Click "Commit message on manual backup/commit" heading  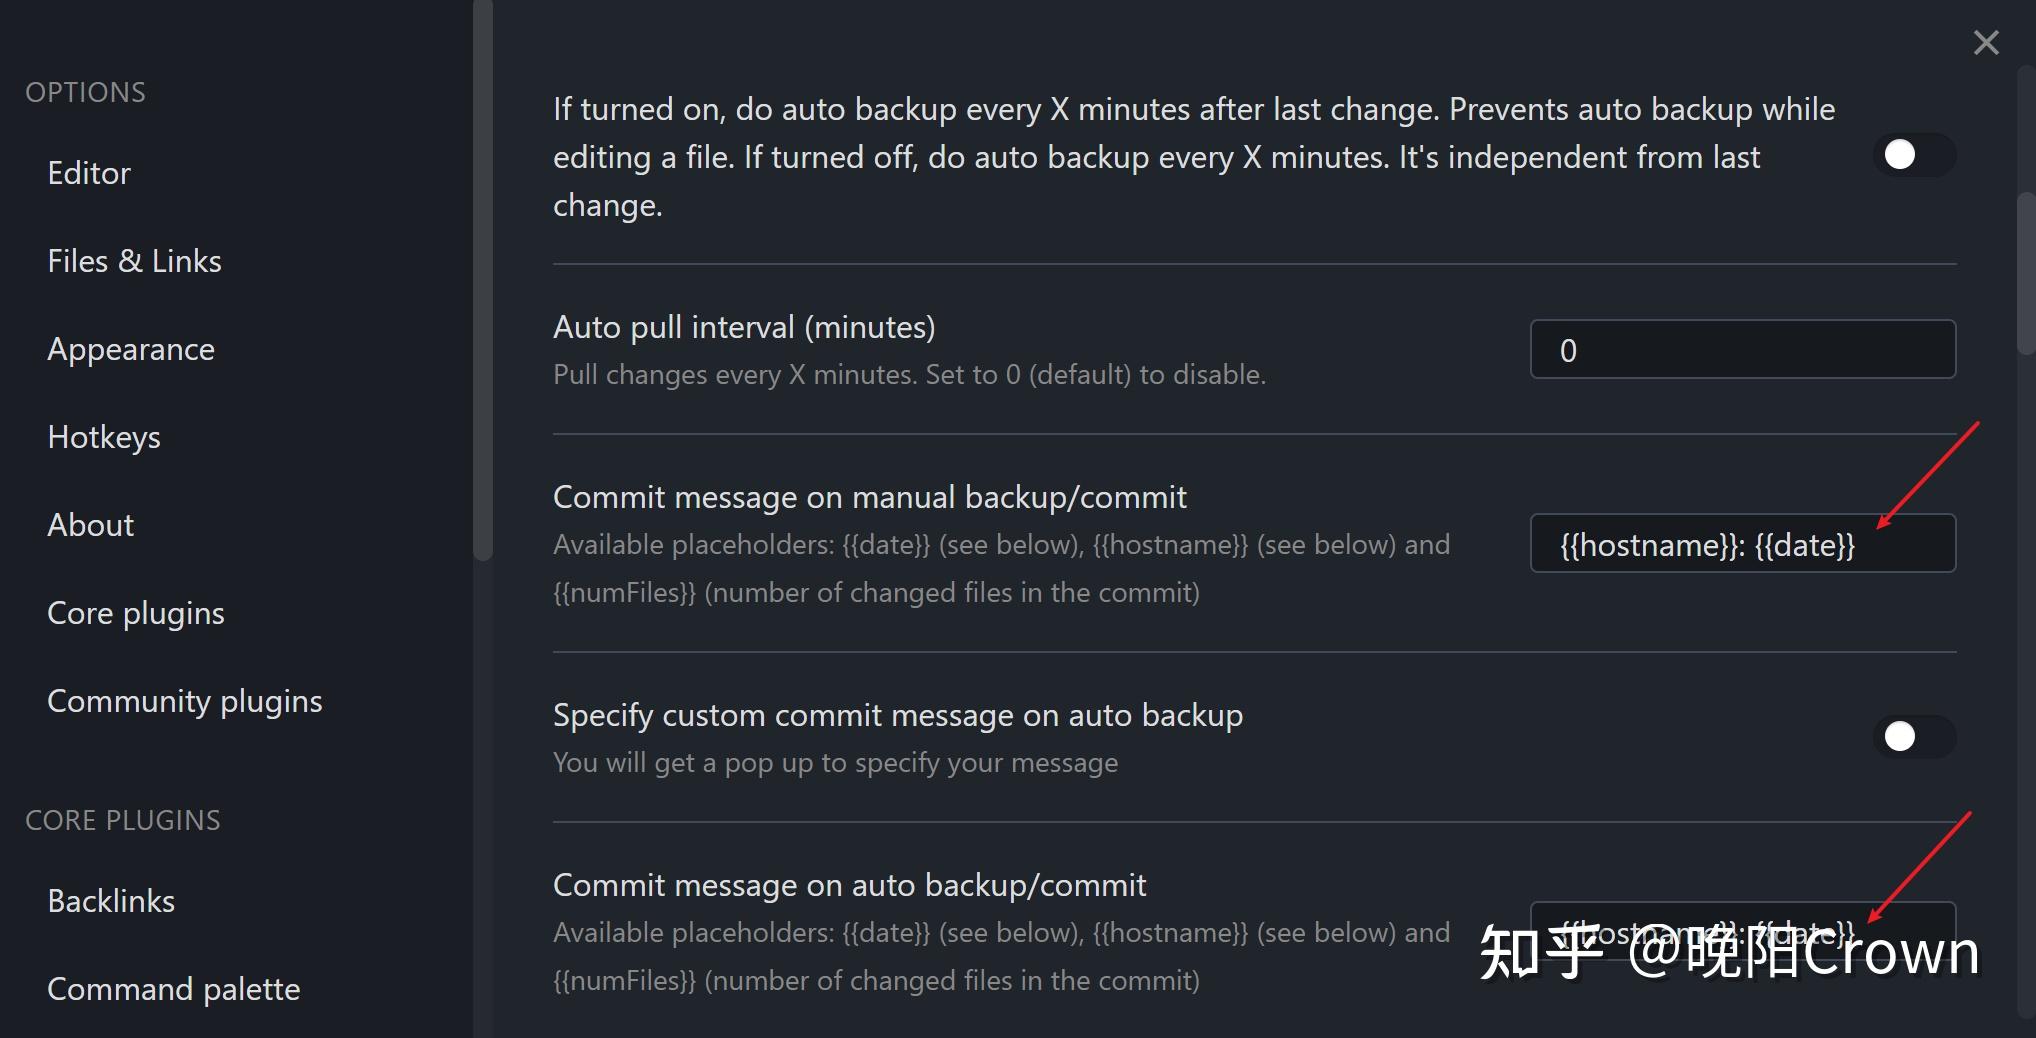(x=869, y=497)
